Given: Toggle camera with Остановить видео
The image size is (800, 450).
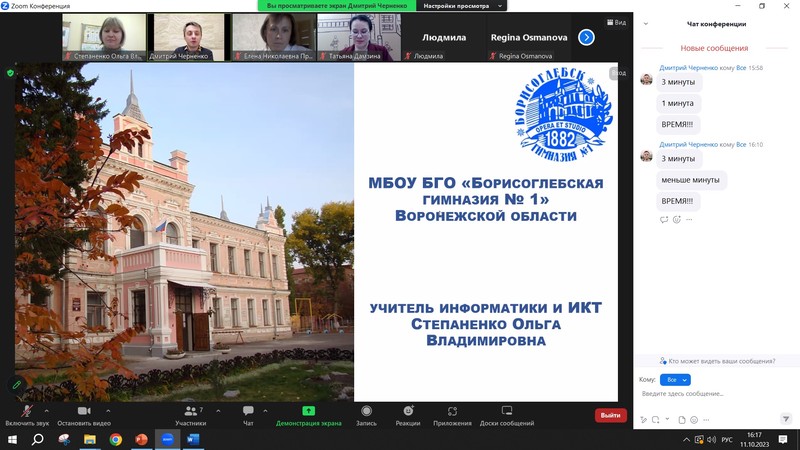Looking at the screenshot, I should point(83,415).
